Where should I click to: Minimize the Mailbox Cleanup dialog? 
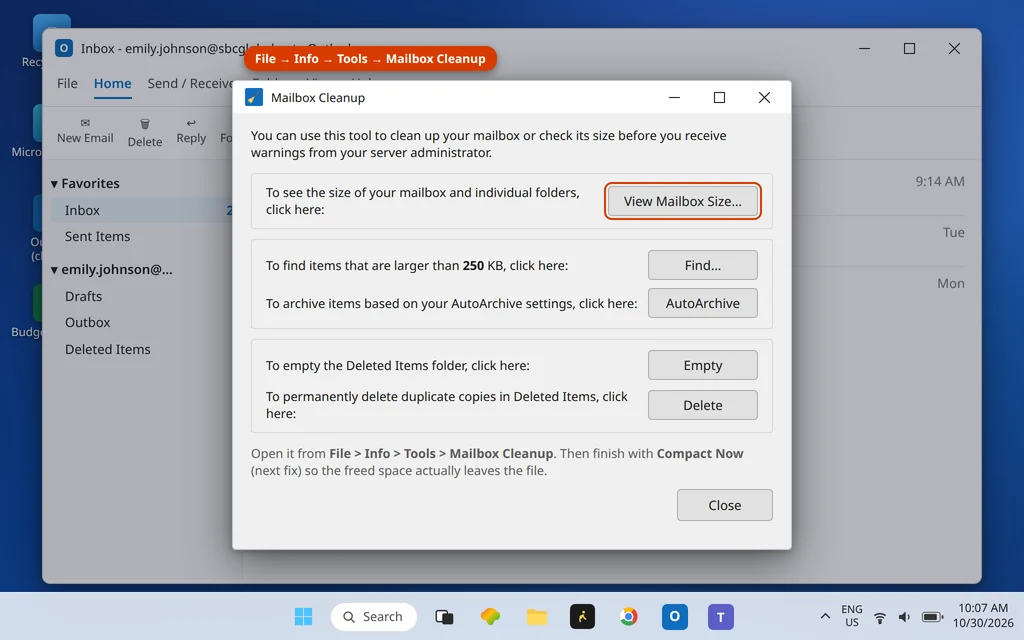[x=675, y=97]
